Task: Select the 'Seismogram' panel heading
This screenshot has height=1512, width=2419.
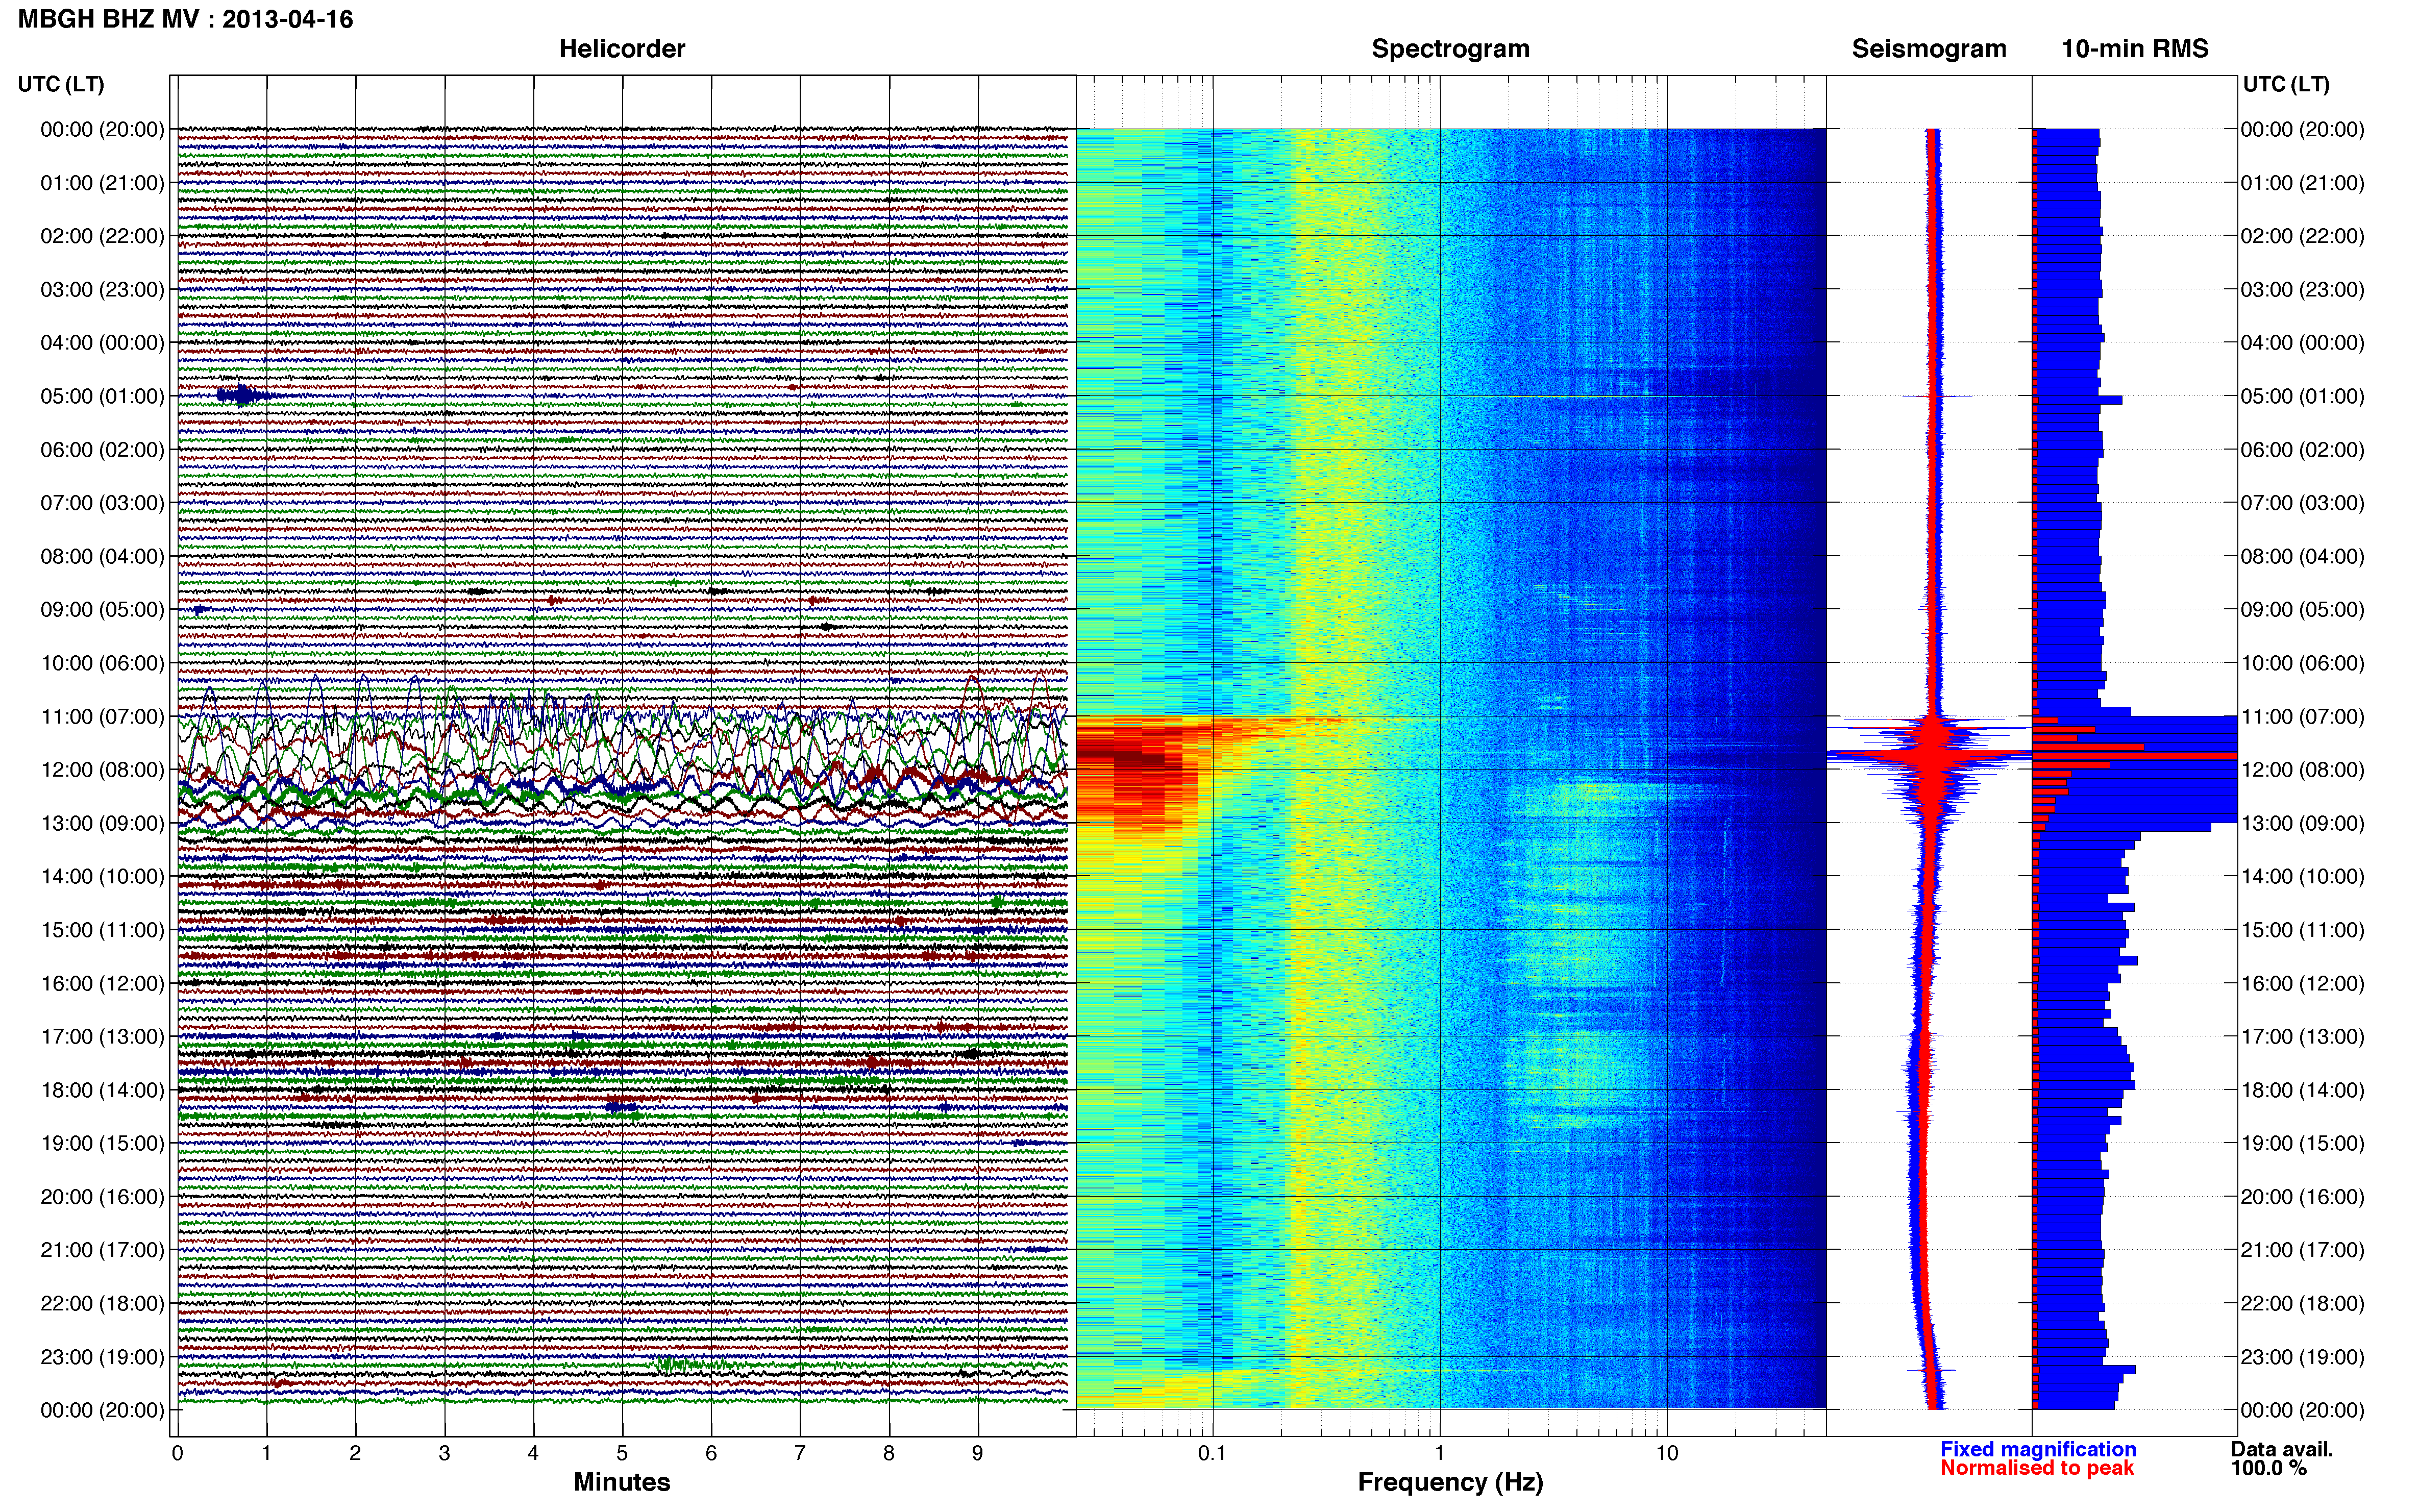Action: point(1929,49)
